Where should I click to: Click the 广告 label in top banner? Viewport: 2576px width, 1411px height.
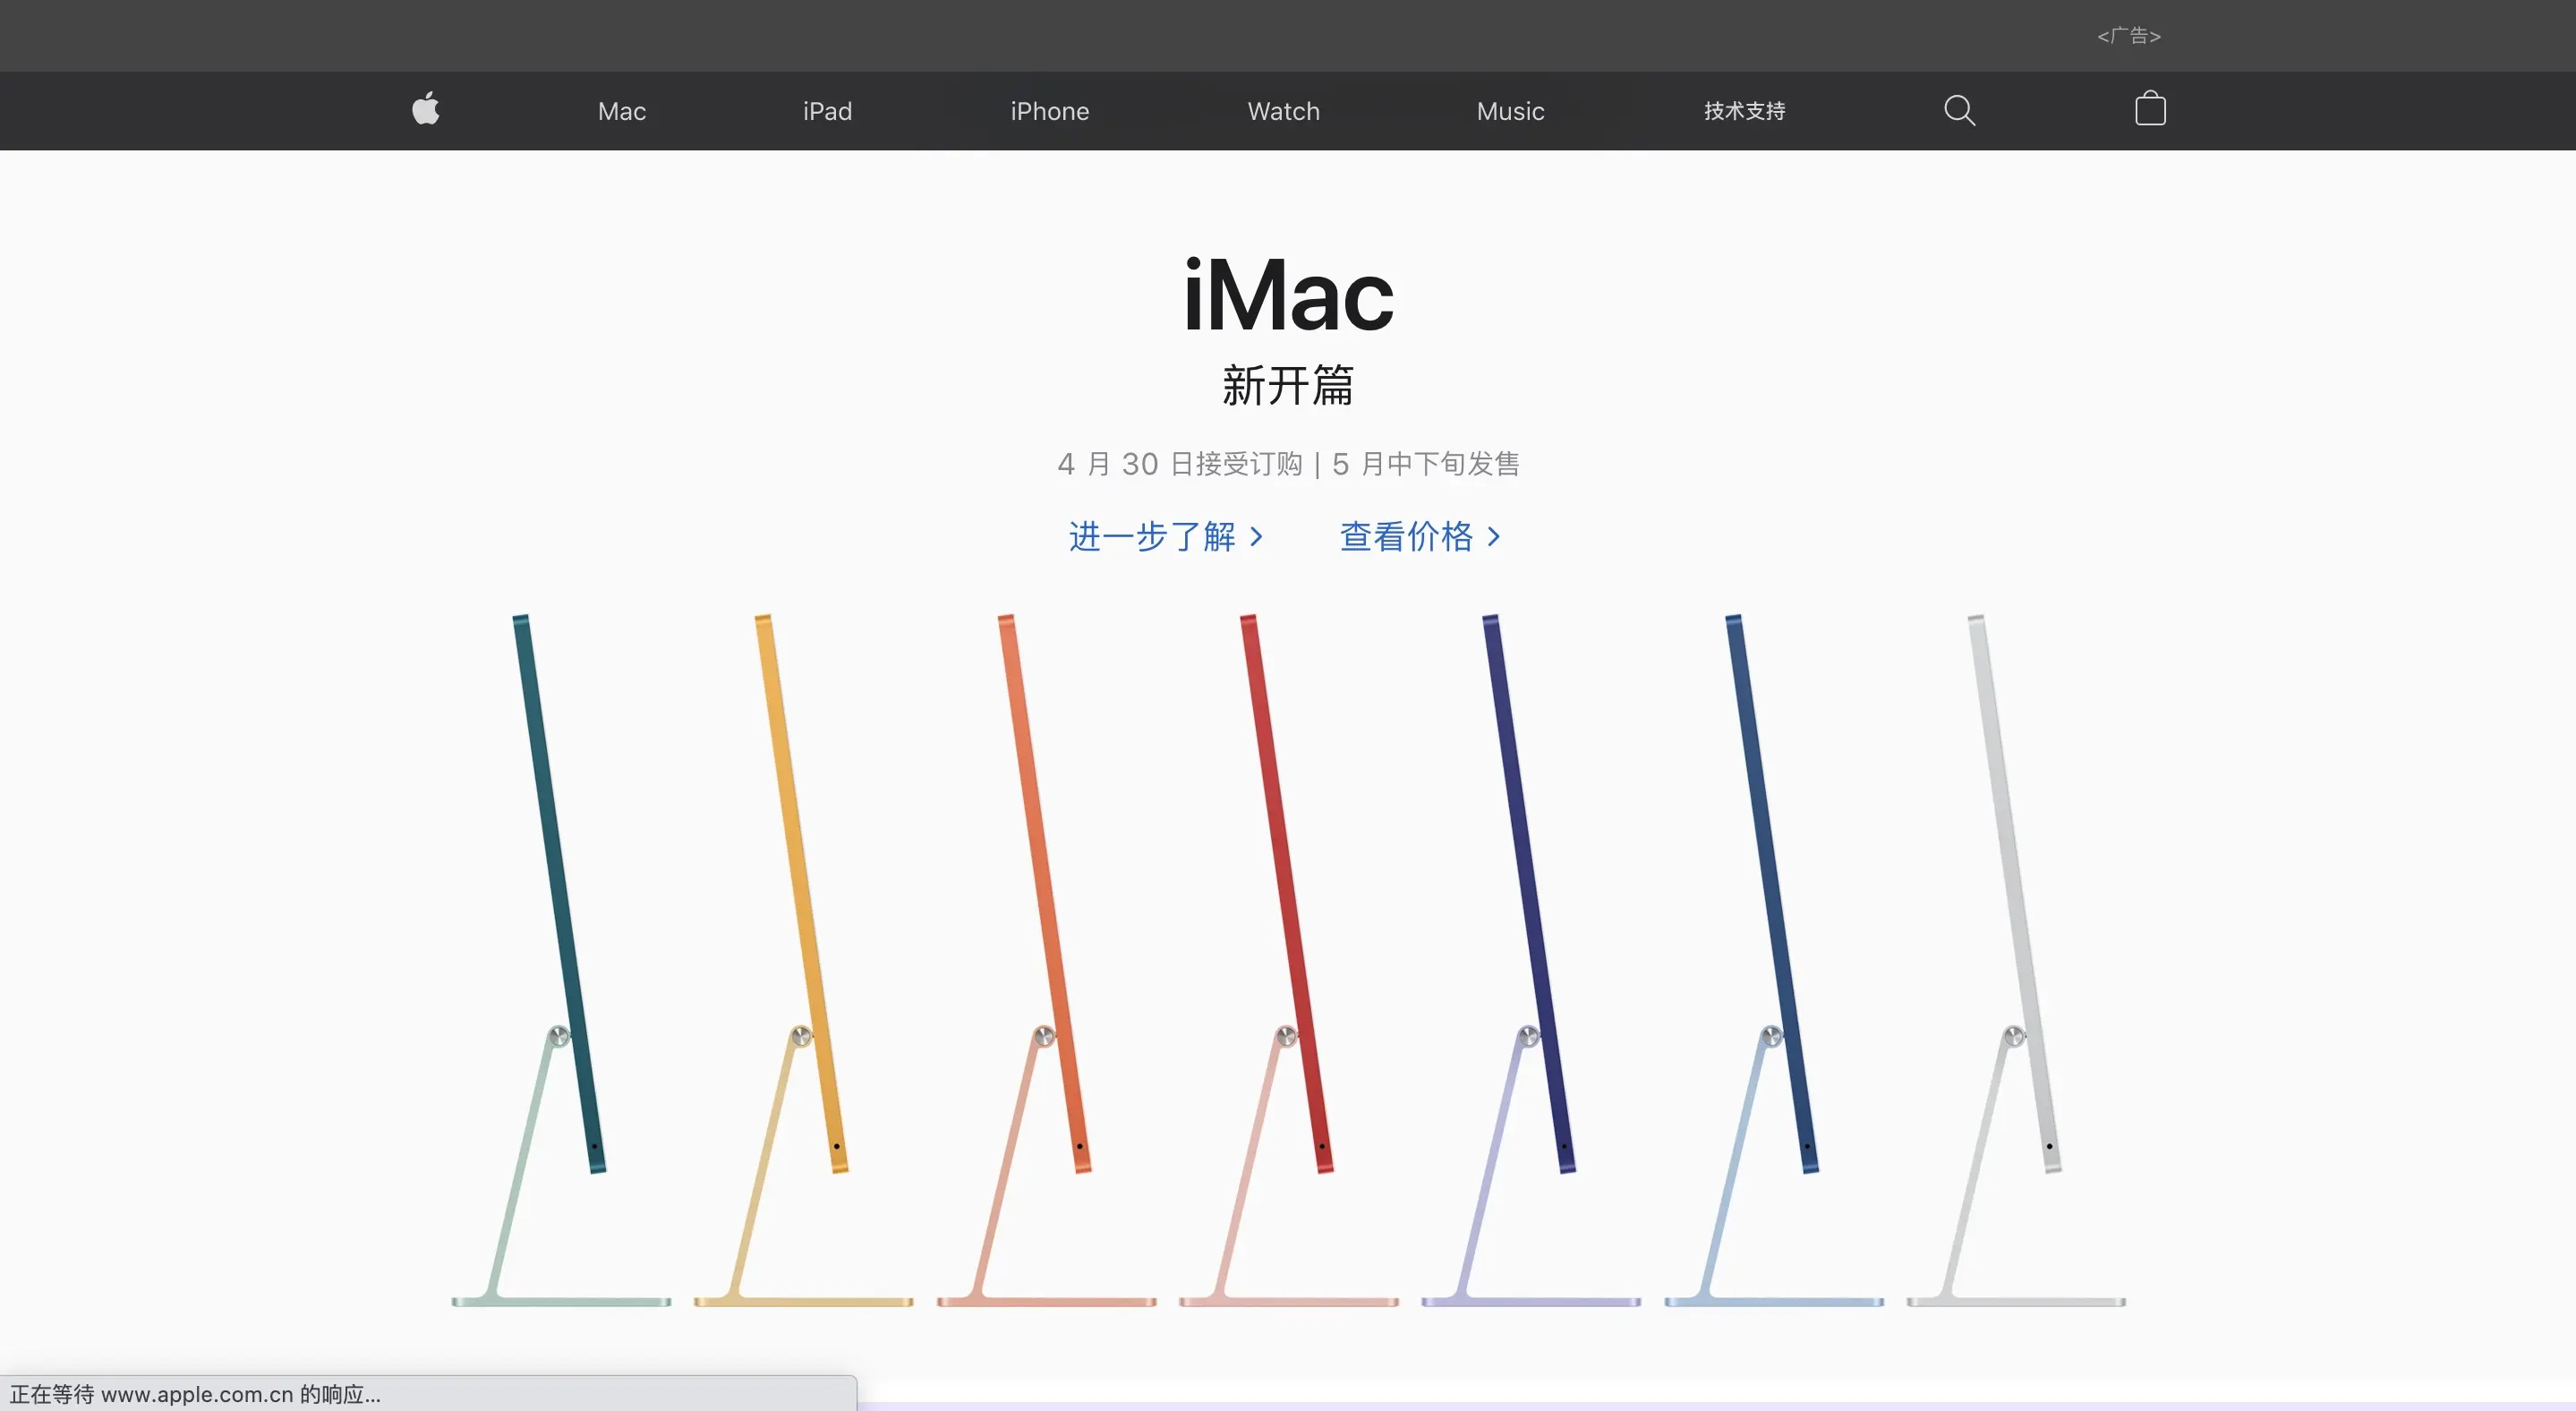pyautogui.click(x=2129, y=36)
